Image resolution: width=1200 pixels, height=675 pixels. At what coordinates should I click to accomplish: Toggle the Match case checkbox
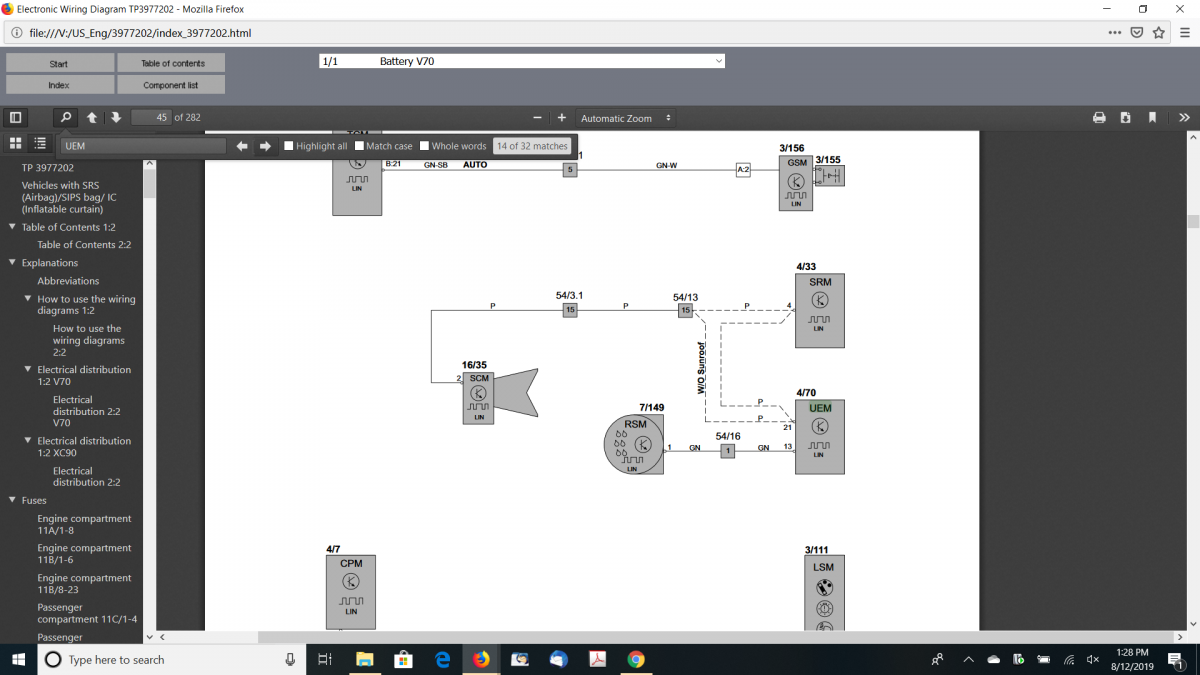tap(360, 146)
